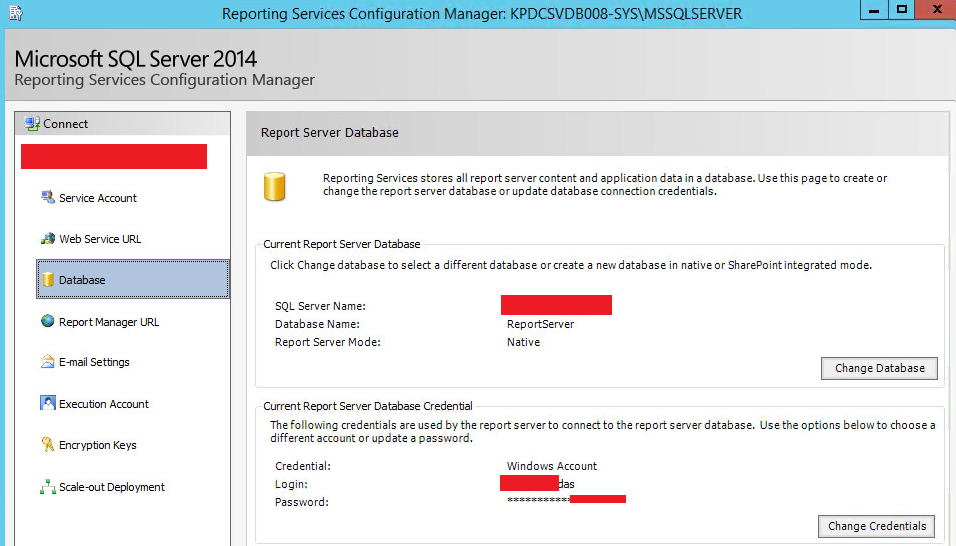The width and height of the screenshot is (956, 546).
Task: Open E-mail Settings page
Action: pos(94,362)
